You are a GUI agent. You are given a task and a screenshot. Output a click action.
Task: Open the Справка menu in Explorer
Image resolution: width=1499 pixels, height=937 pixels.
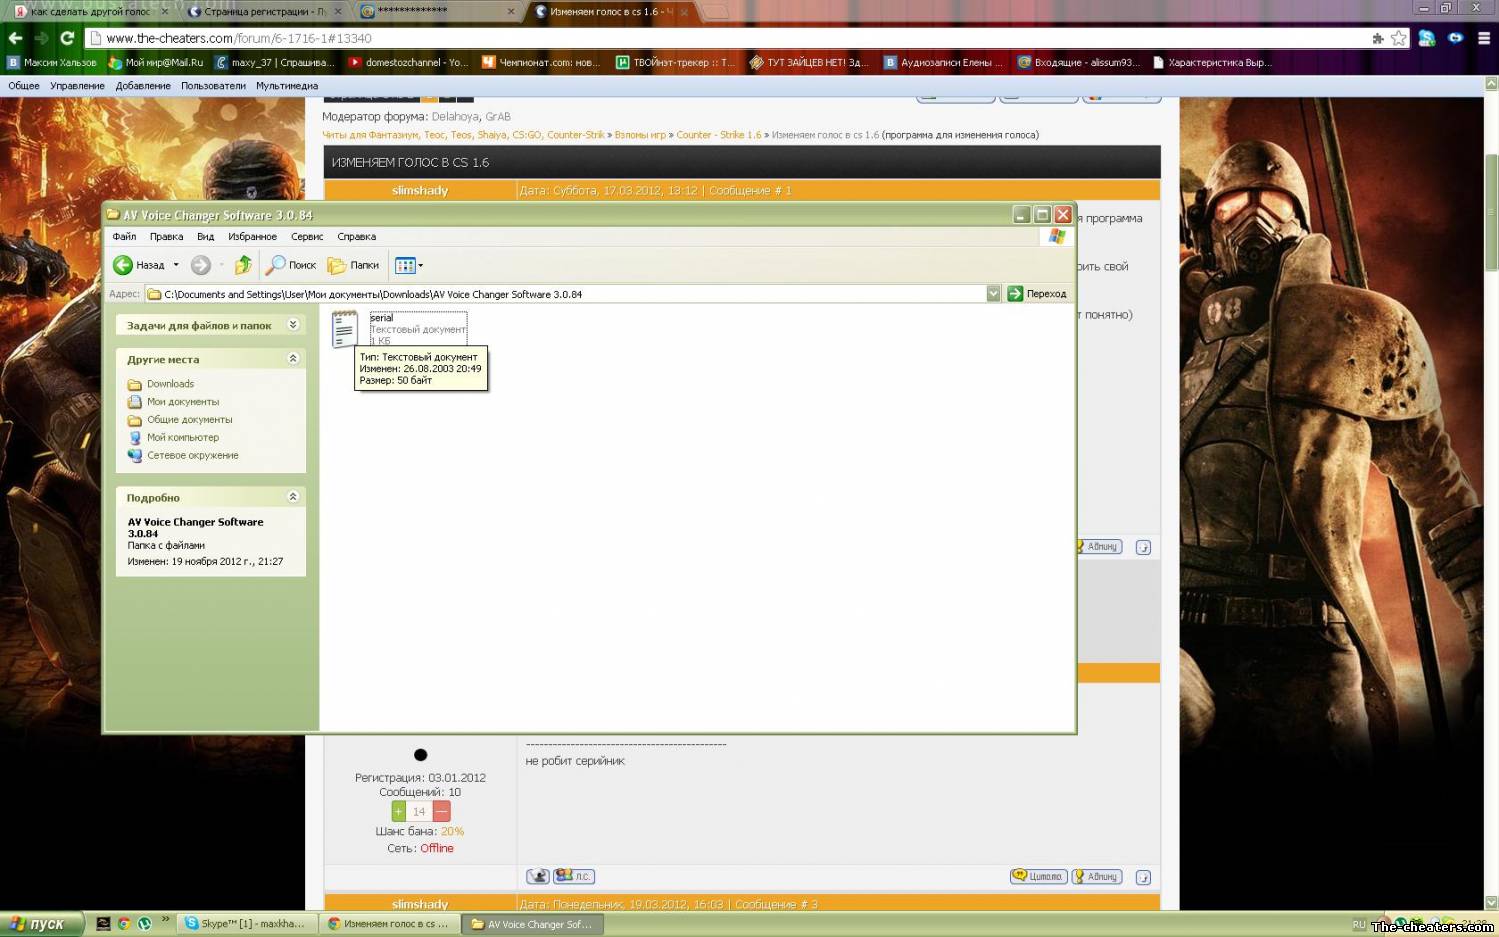click(x=356, y=237)
